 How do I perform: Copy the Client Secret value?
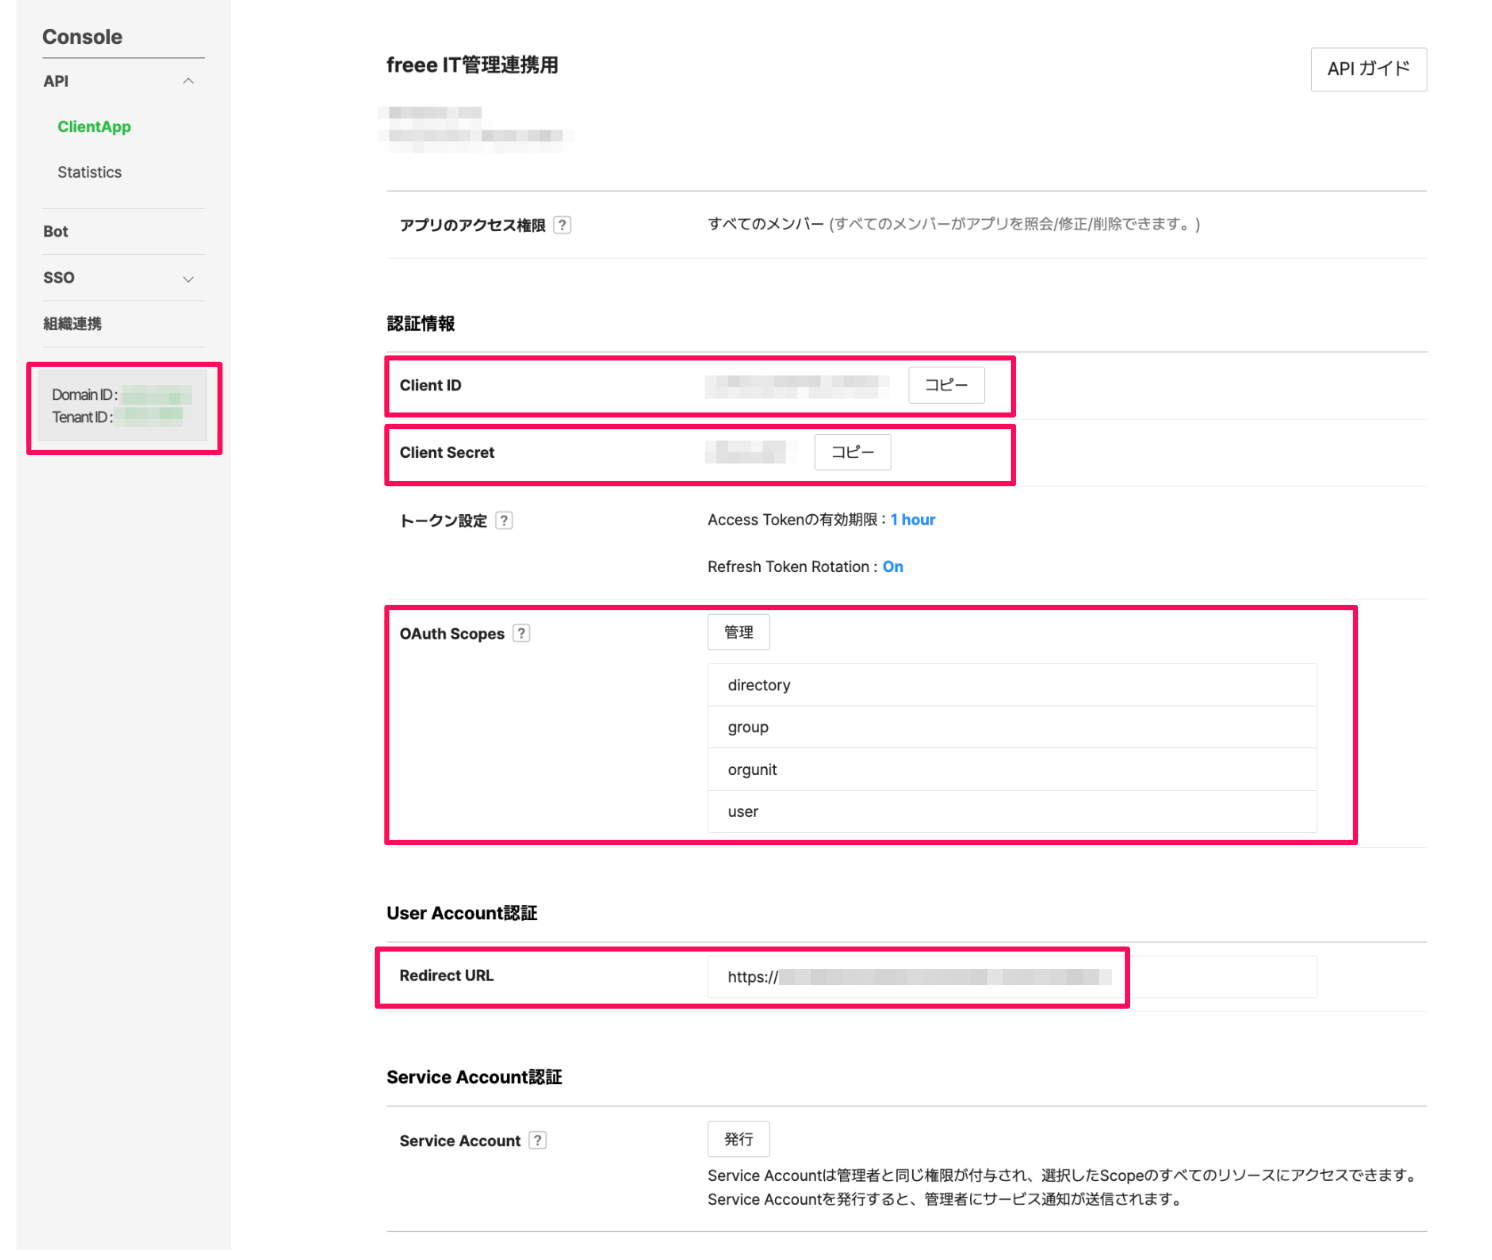(852, 452)
